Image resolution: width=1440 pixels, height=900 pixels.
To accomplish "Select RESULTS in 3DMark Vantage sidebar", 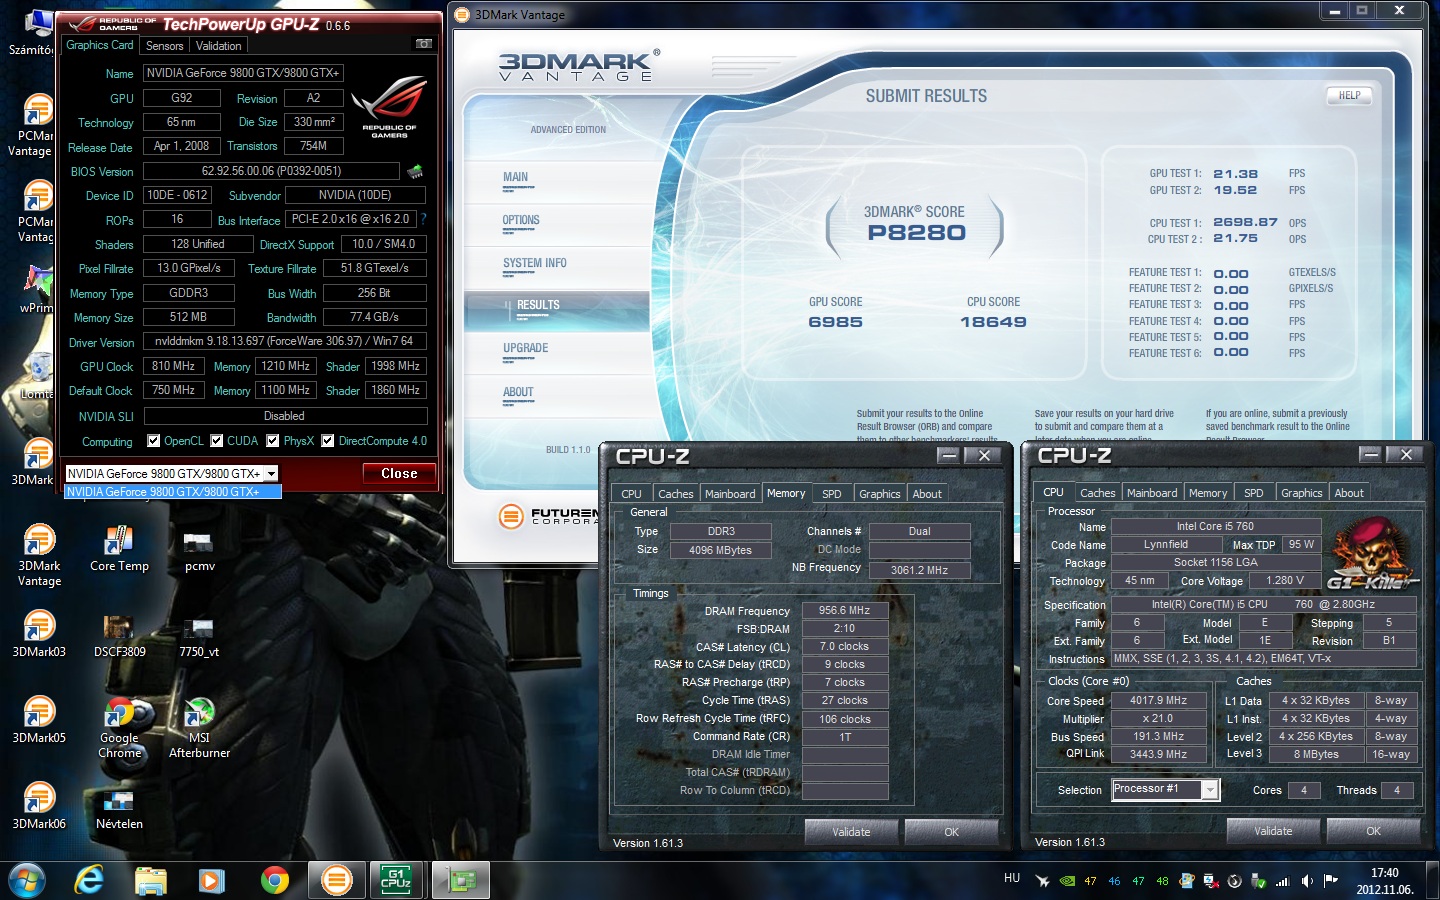I will 556,310.
